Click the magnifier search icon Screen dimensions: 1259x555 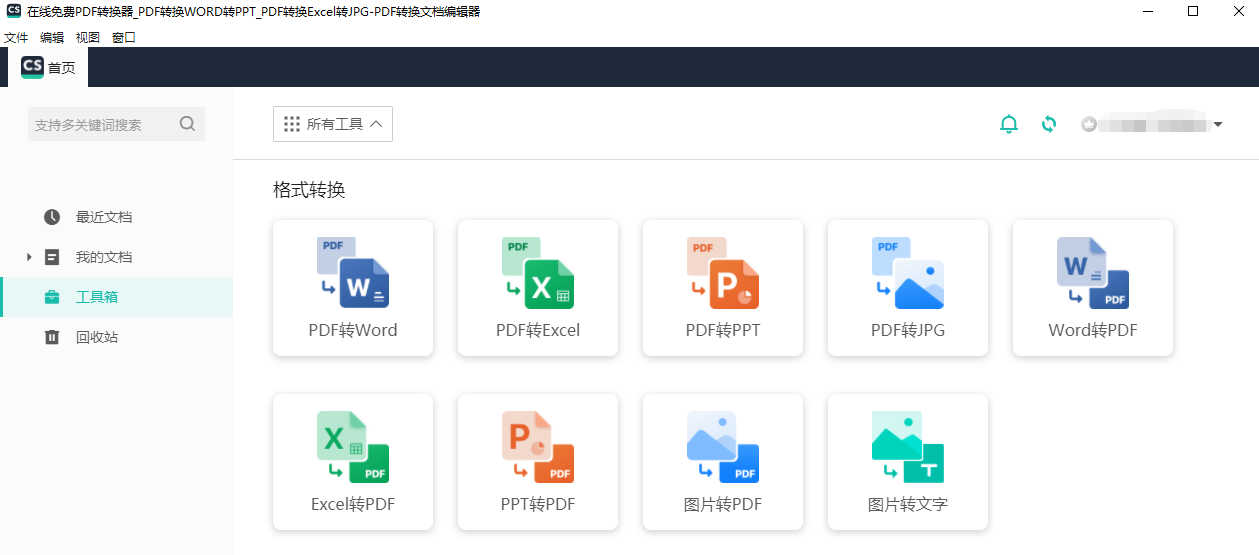[187, 124]
